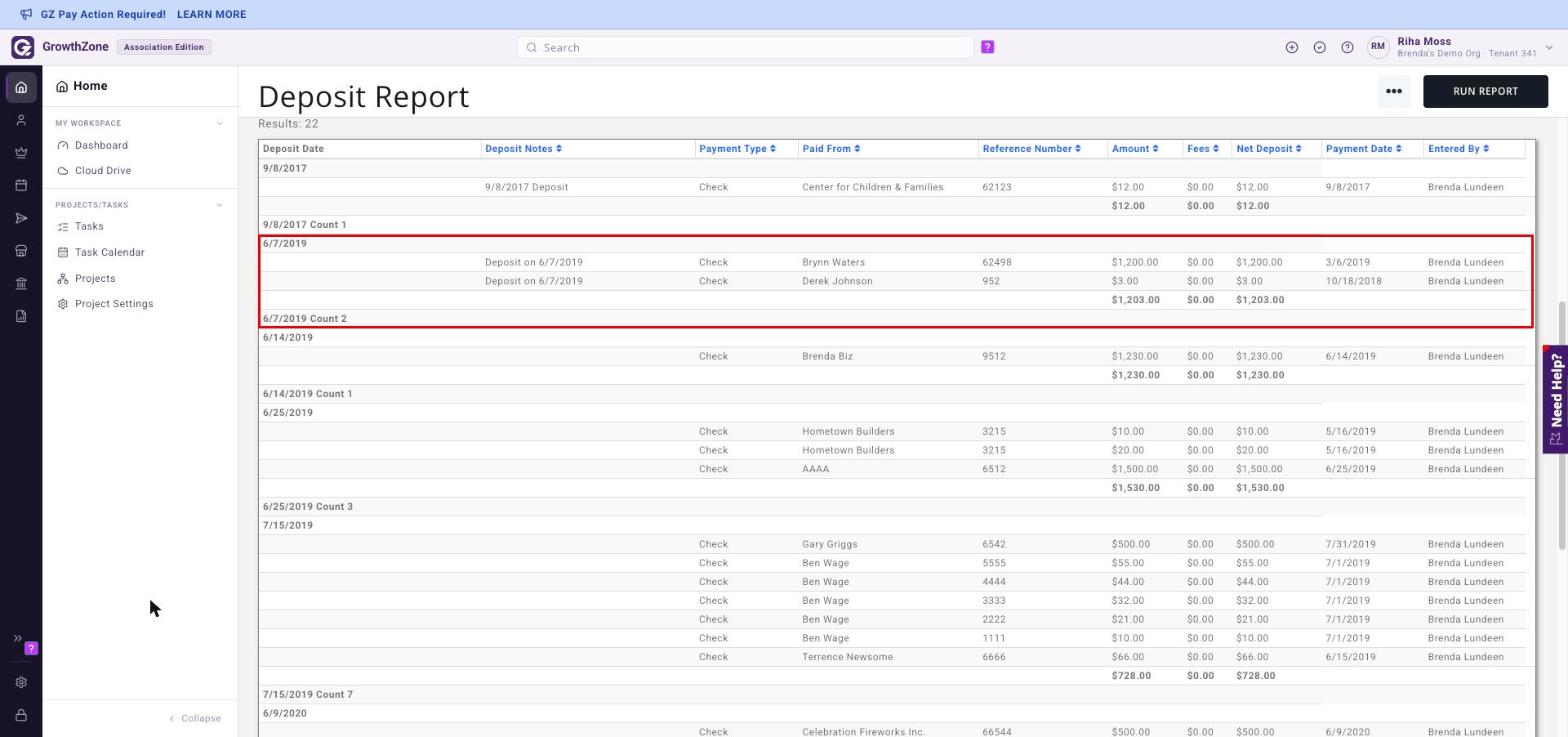Click the Deposit Date column header
1568x737 pixels.
293,149
